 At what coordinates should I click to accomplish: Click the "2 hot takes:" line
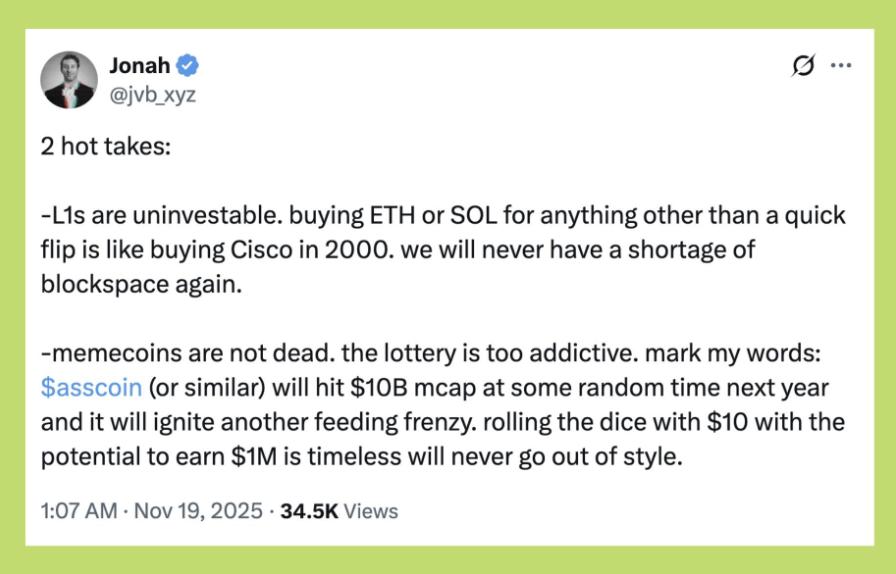pos(106,146)
